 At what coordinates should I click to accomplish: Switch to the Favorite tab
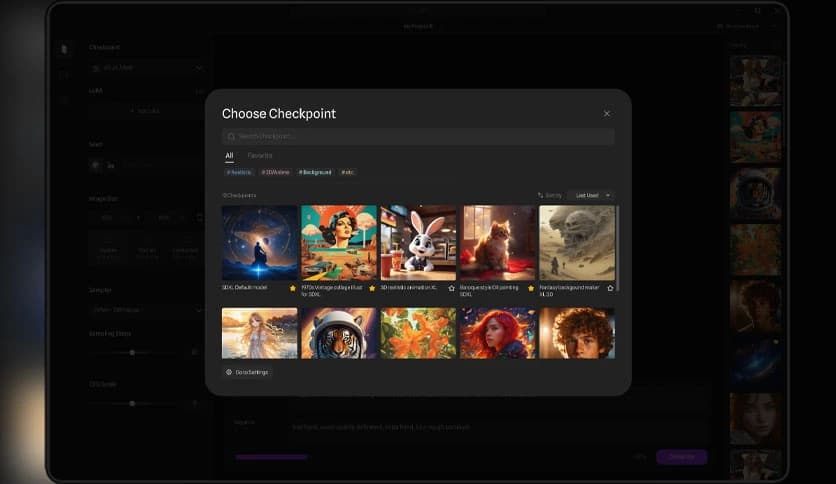[260, 156]
